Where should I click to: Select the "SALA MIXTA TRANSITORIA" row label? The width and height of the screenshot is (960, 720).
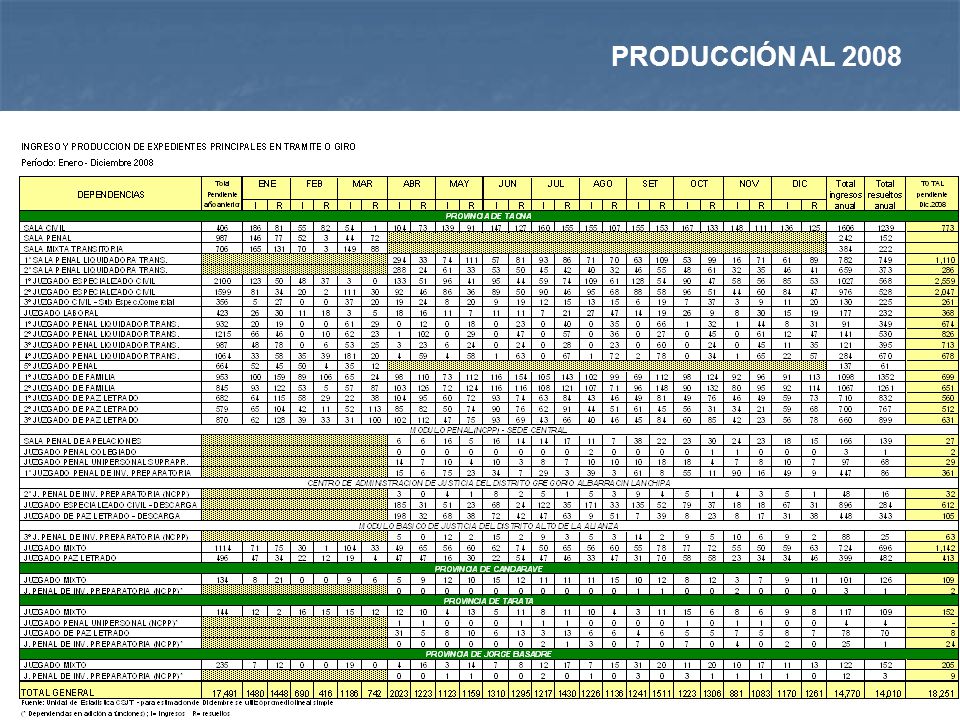[x=73, y=249]
